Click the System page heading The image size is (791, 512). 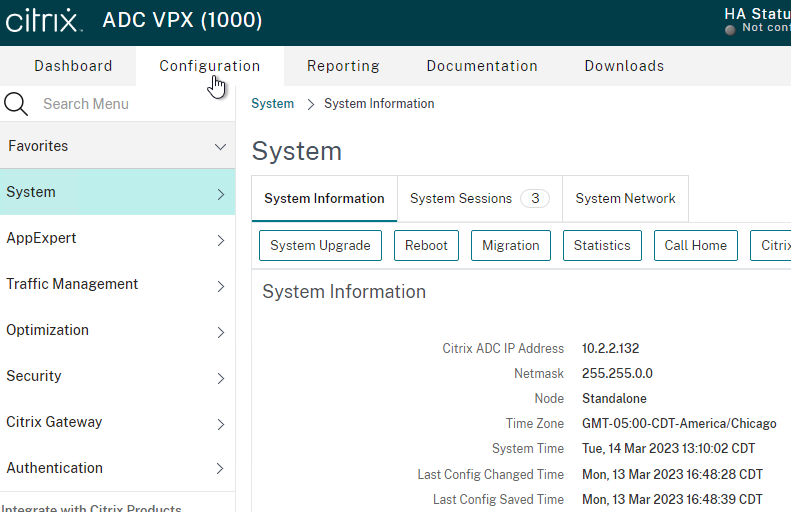coord(297,151)
